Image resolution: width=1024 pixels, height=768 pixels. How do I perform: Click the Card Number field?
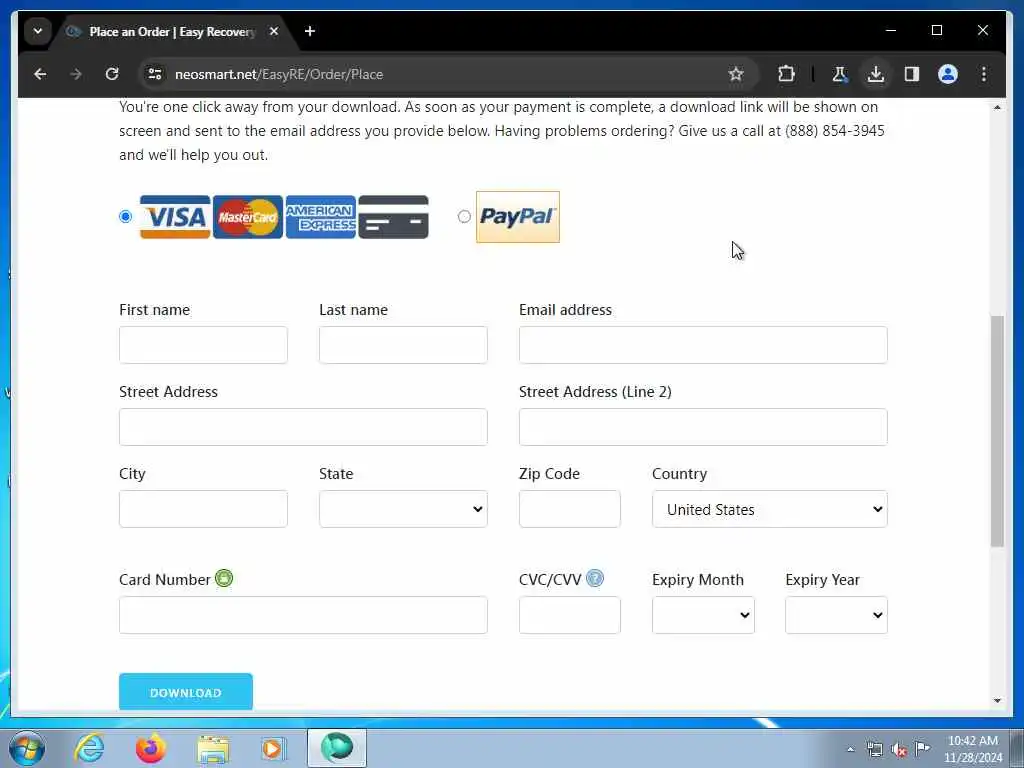click(x=303, y=615)
